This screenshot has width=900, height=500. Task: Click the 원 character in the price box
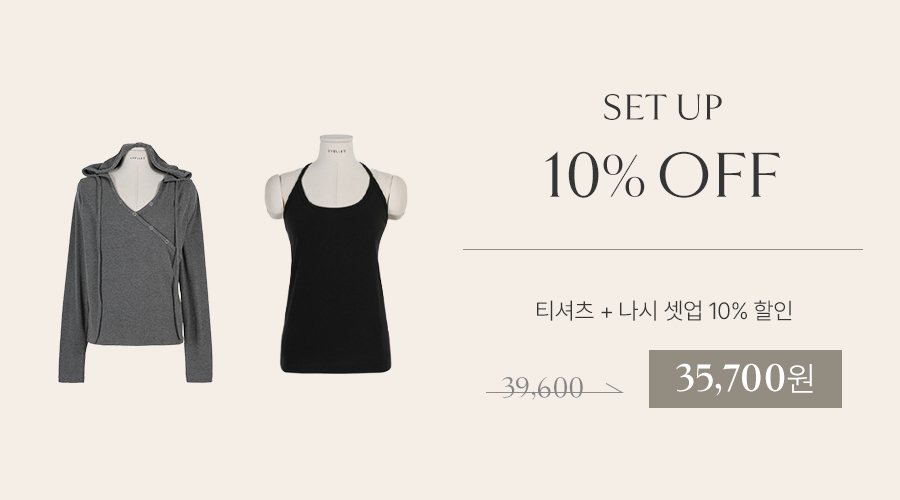801,379
